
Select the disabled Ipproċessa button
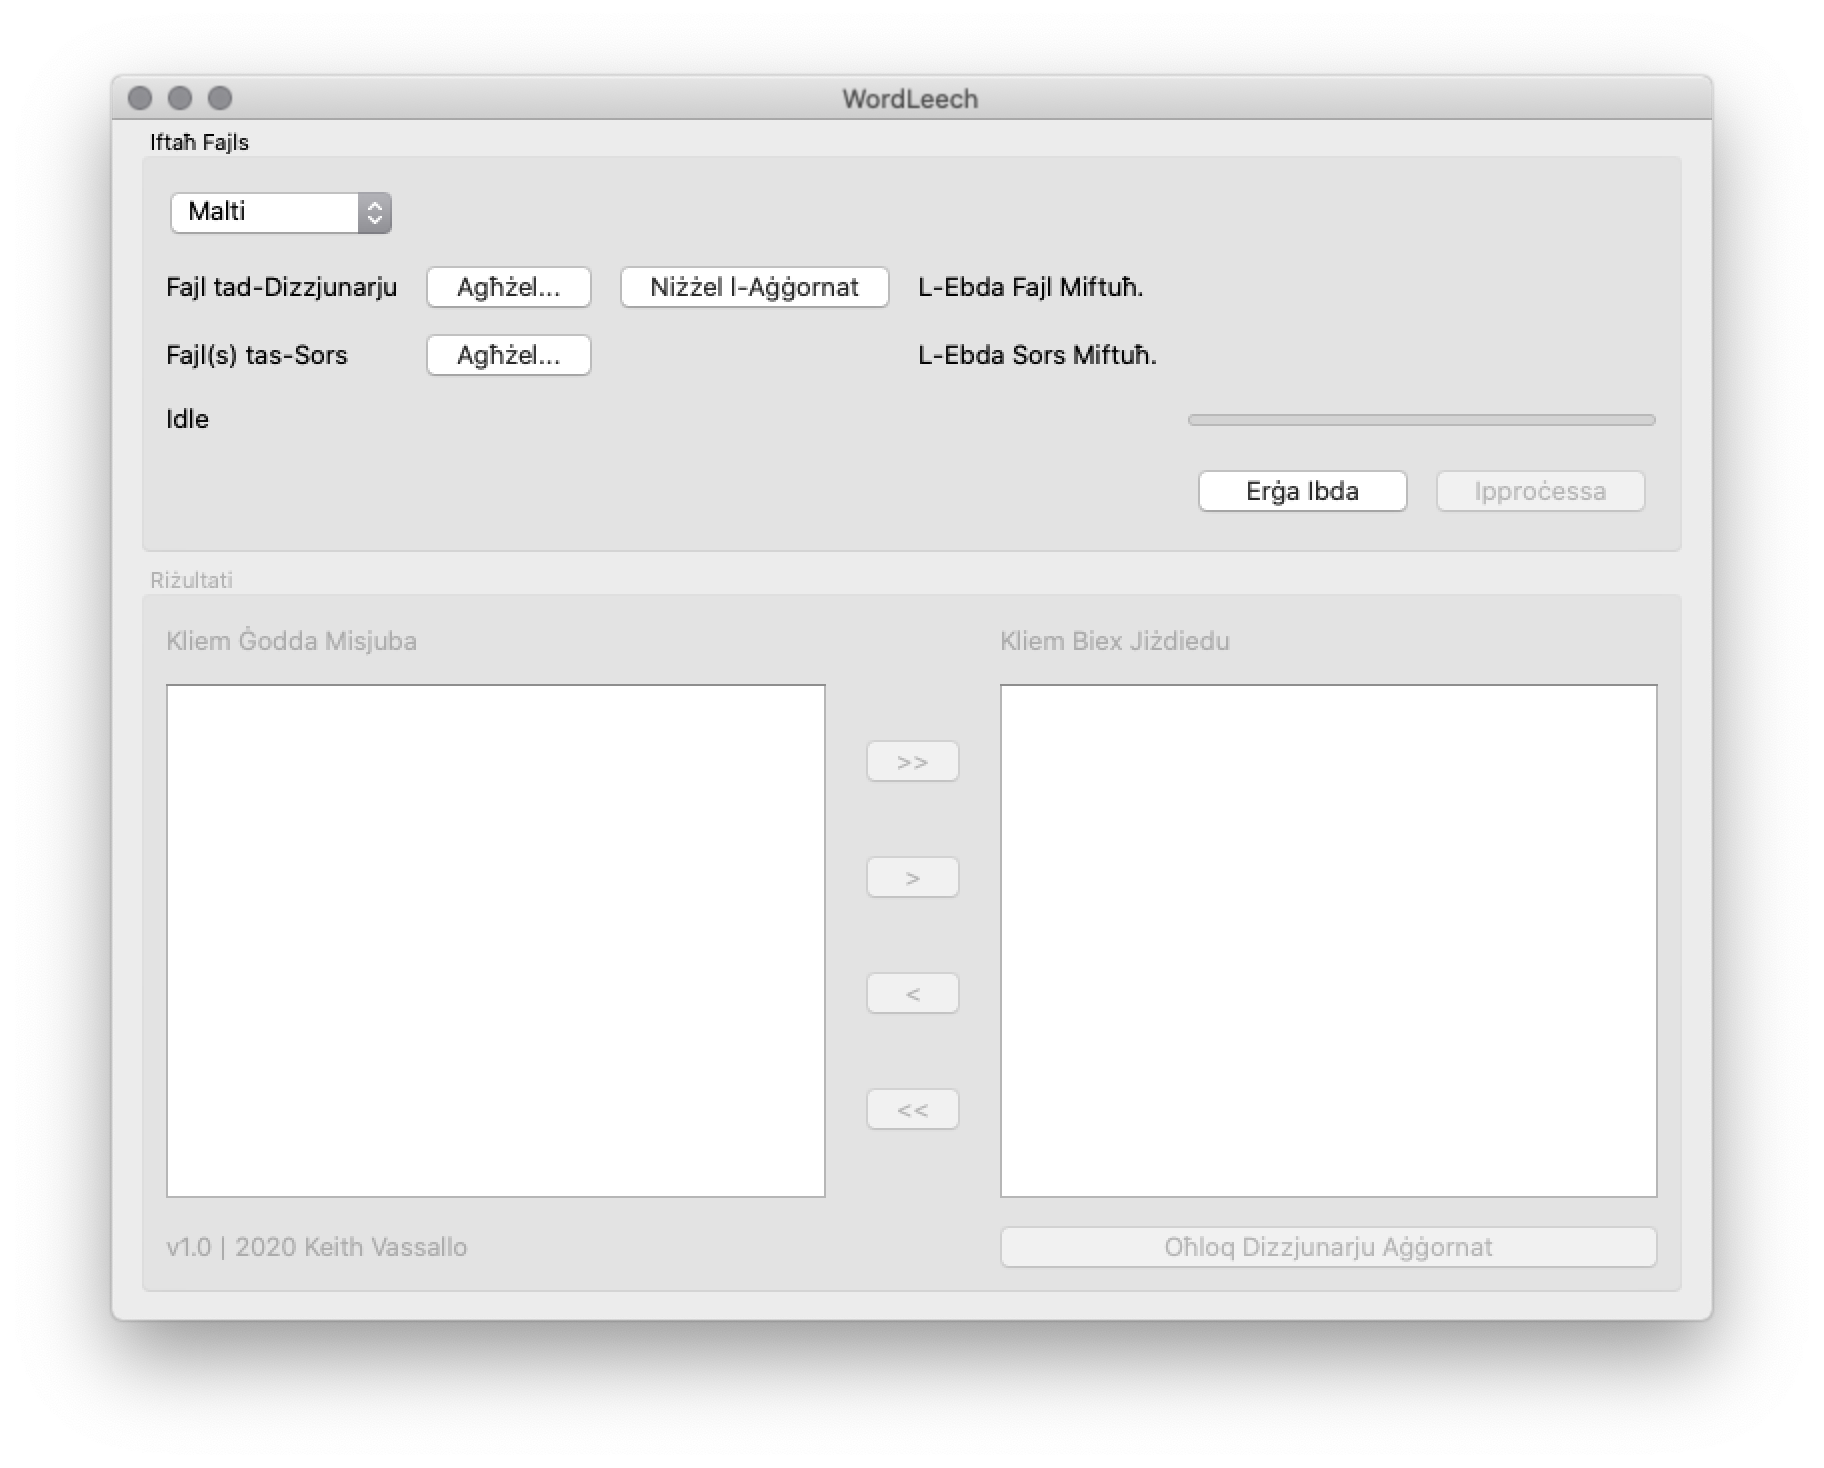(x=1539, y=490)
